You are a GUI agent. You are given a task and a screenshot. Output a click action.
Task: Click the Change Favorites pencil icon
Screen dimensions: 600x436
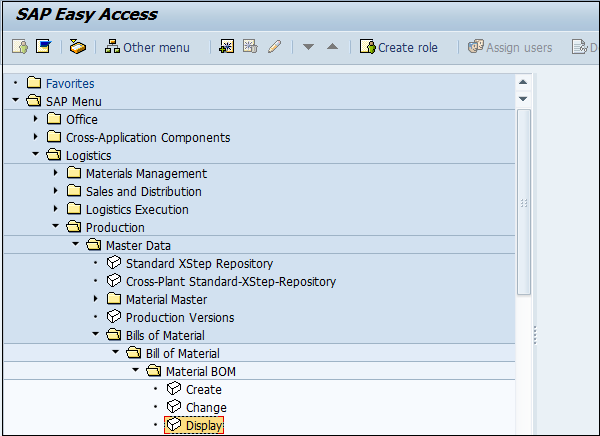pyautogui.click(x=274, y=47)
